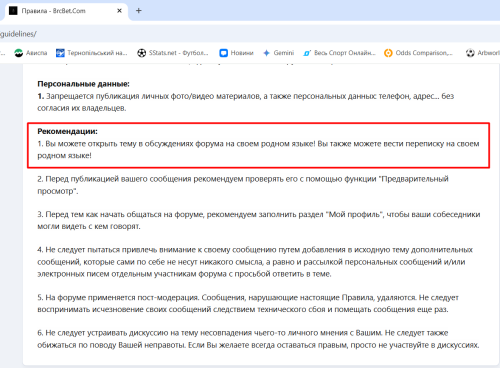Viewport: 500px width, 368px height.
Task: Click rule 2 text mentioning Предварительный просмотр
Action: click(x=243, y=185)
